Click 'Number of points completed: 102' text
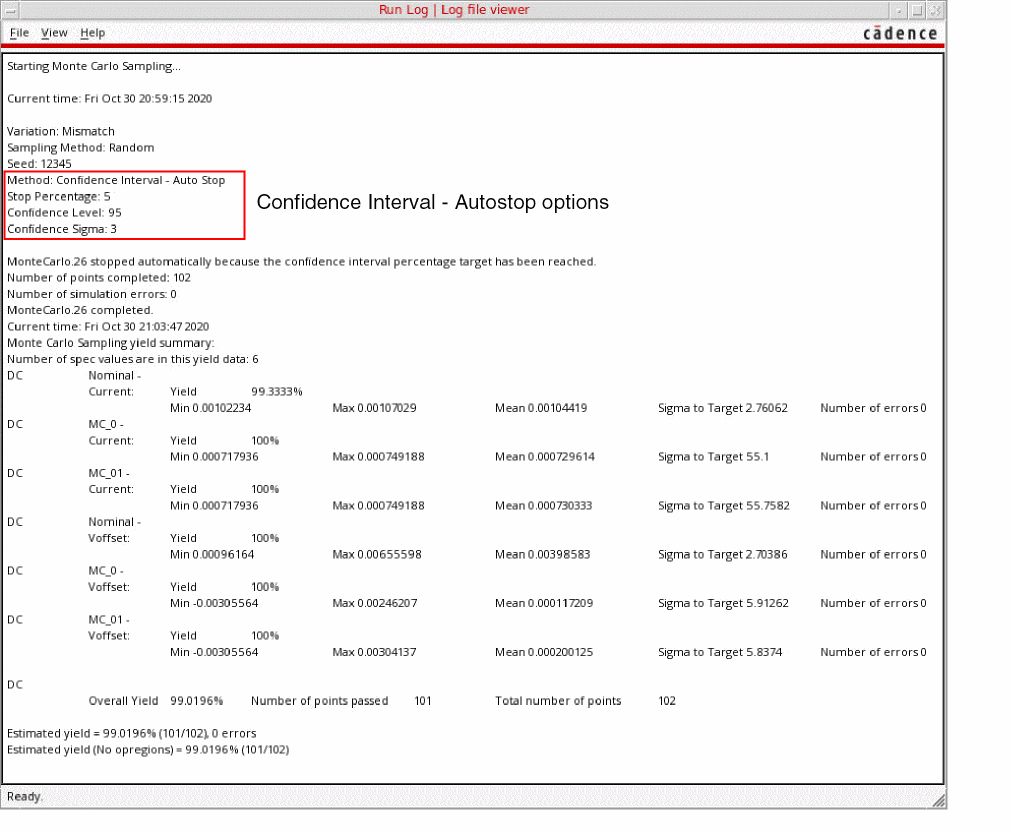Viewport: 1013px width, 832px height. click(x=98, y=278)
